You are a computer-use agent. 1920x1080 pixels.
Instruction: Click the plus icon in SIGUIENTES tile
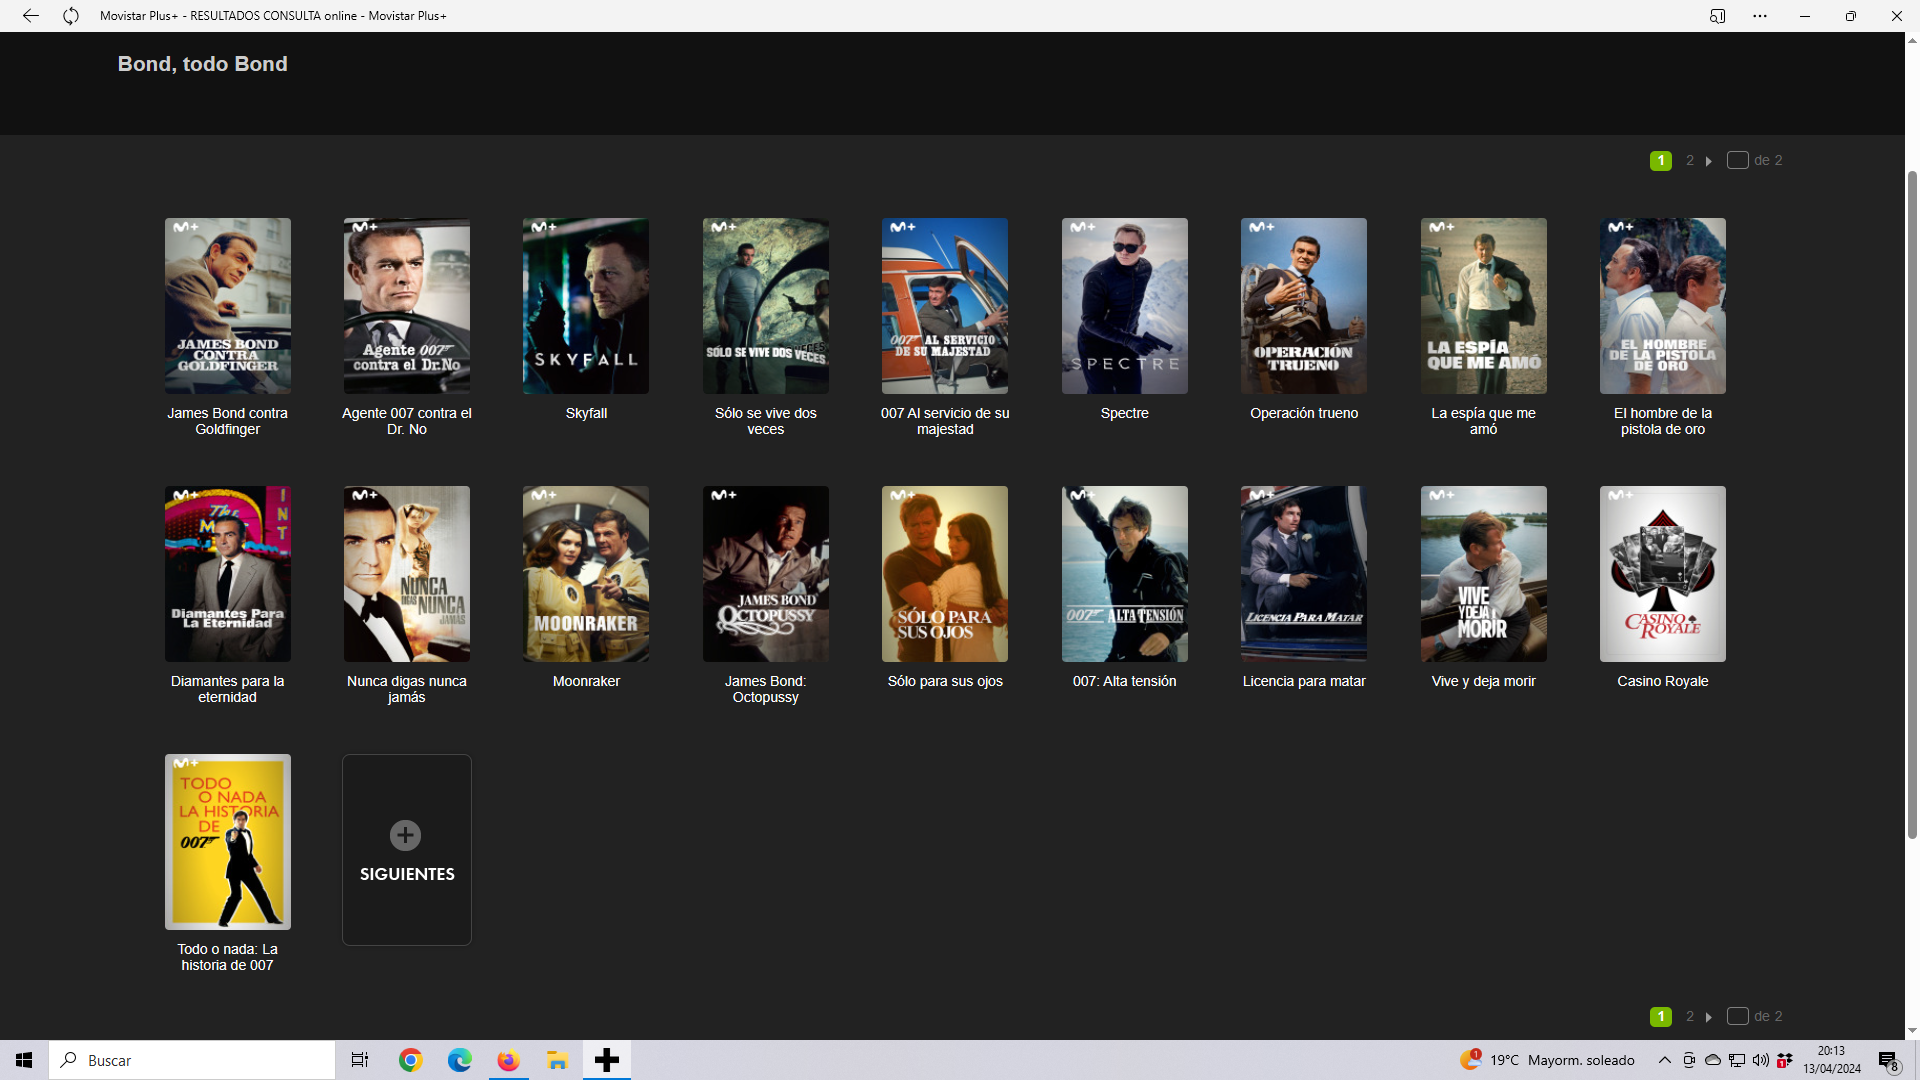tap(405, 835)
